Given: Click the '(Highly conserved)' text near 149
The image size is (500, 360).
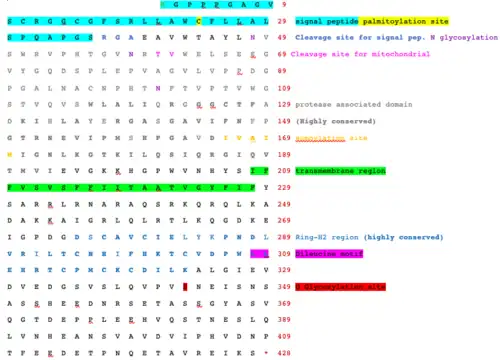Looking at the screenshot, I should (336, 121).
